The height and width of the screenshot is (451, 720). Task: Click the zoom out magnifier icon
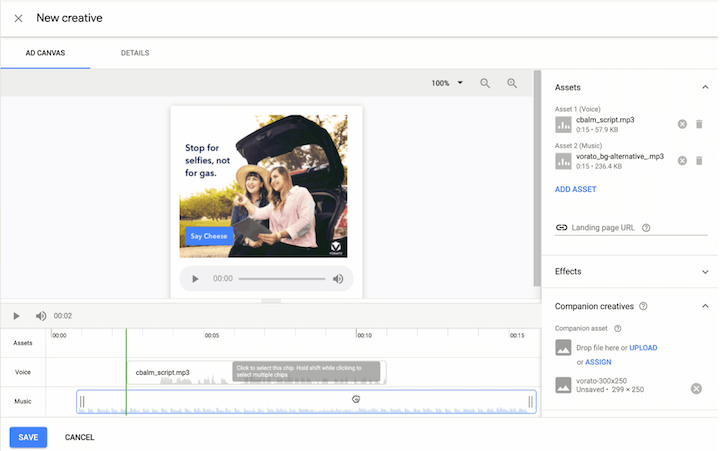pos(485,83)
